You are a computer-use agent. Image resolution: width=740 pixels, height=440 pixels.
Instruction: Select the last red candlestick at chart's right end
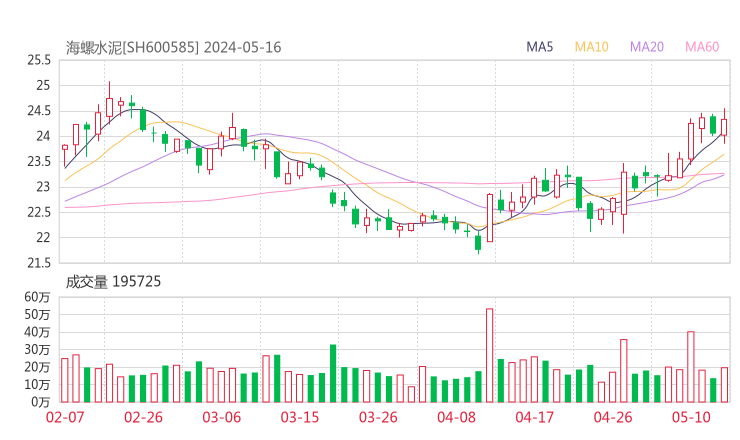[724, 127]
